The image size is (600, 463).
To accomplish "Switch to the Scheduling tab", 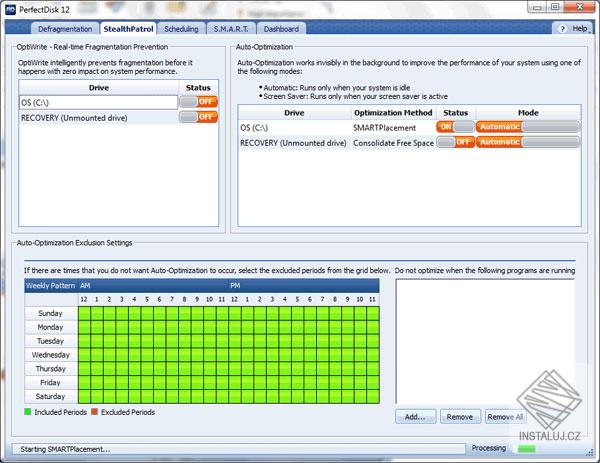I will point(181,29).
